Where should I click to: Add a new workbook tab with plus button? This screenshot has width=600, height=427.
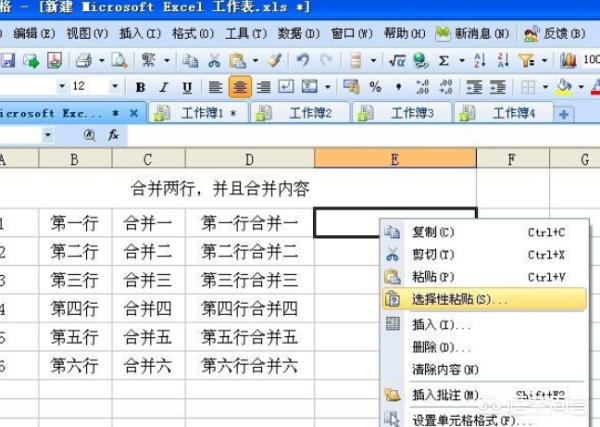point(564,114)
